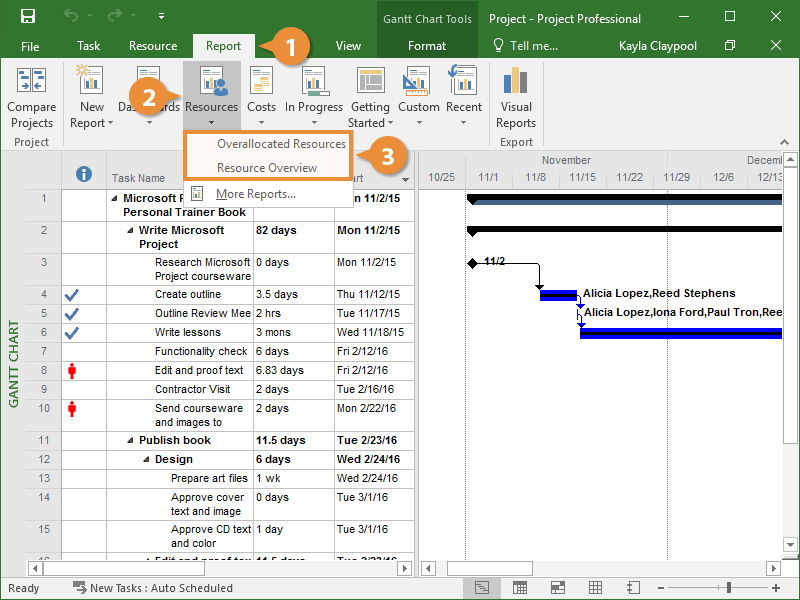
Task: Collapse the Publish book summary task
Action: coord(130,441)
